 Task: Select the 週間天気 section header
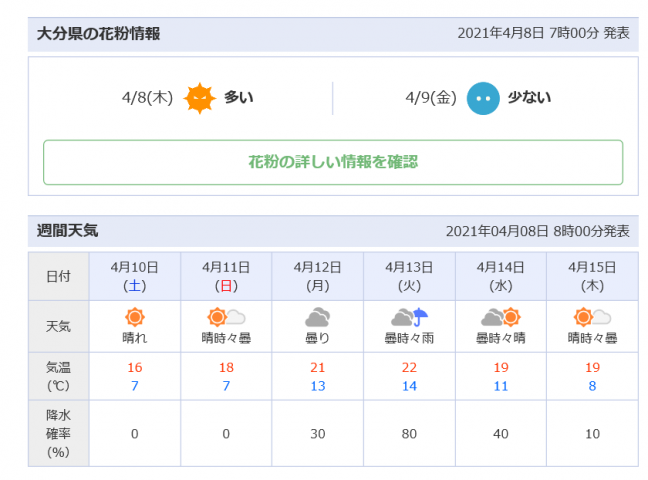tap(68, 231)
